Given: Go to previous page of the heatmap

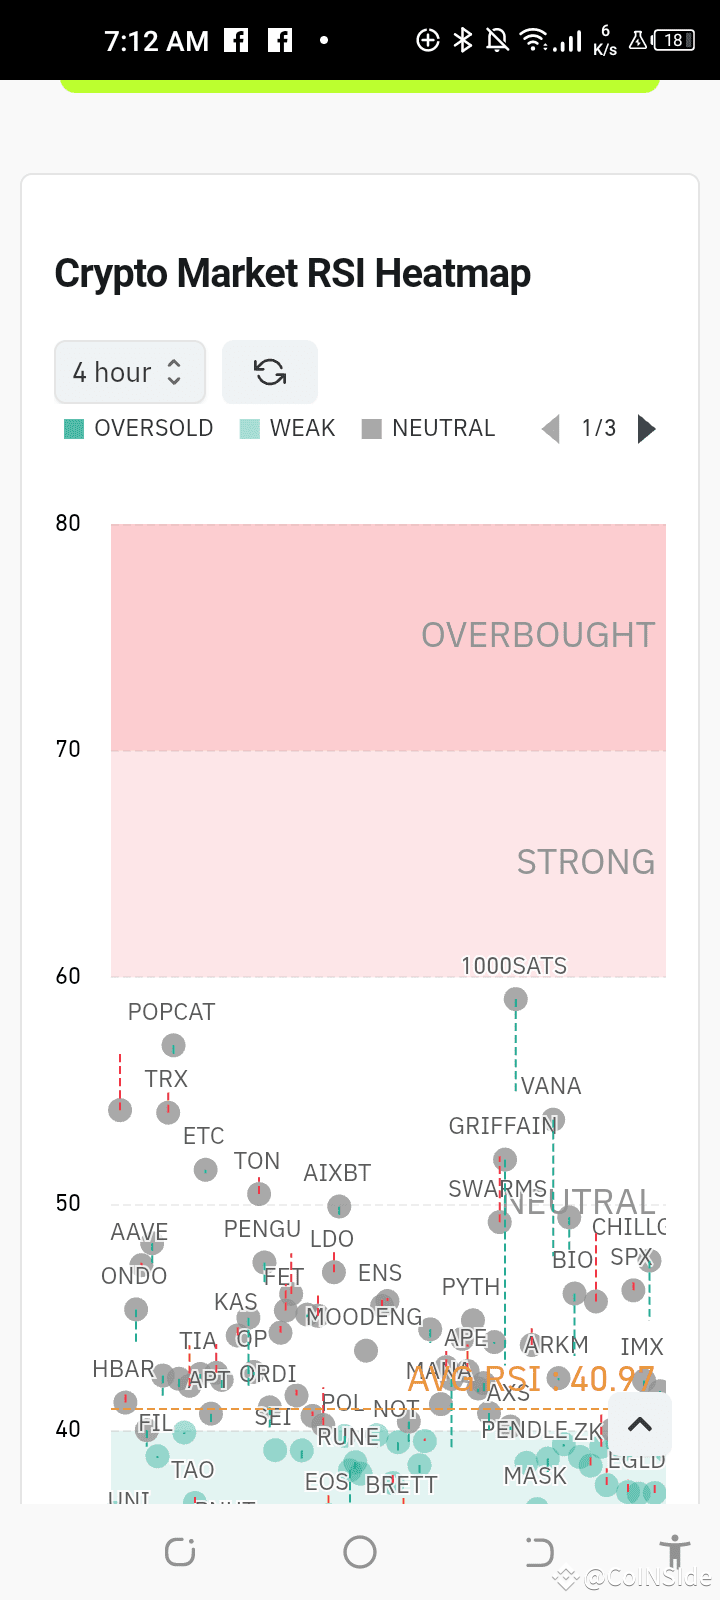Looking at the screenshot, I should click(x=550, y=428).
